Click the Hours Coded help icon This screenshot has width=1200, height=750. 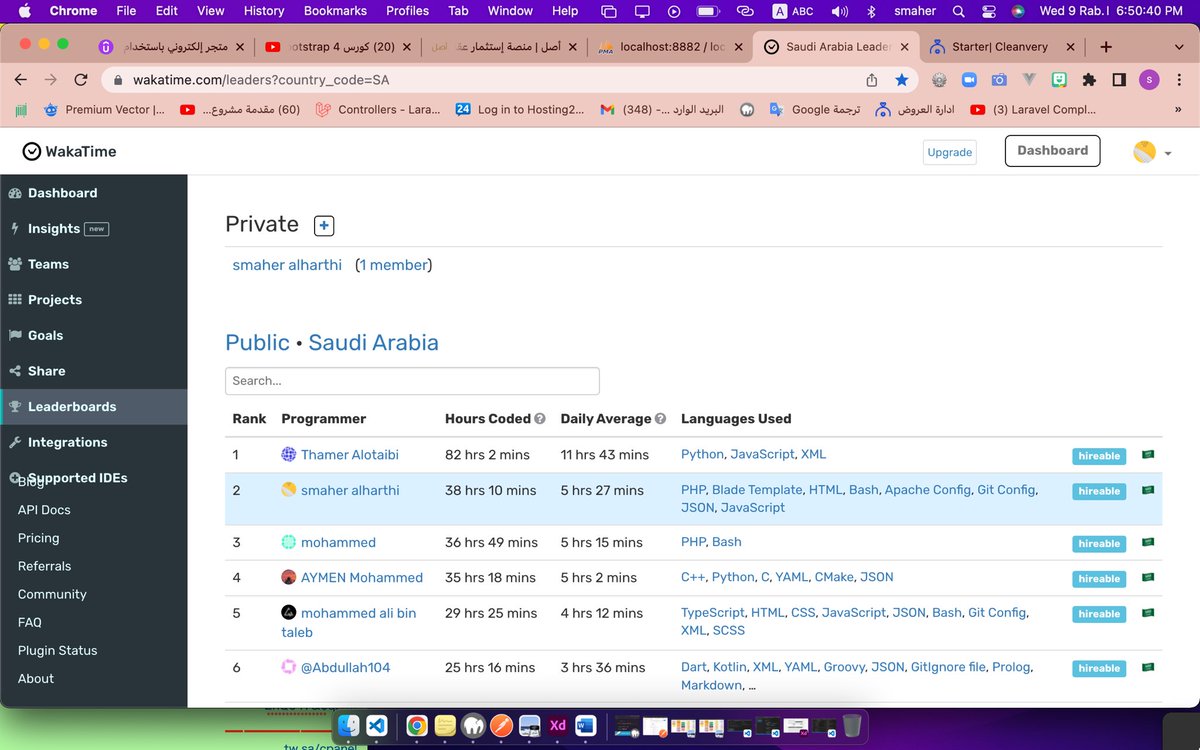tap(540, 419)
